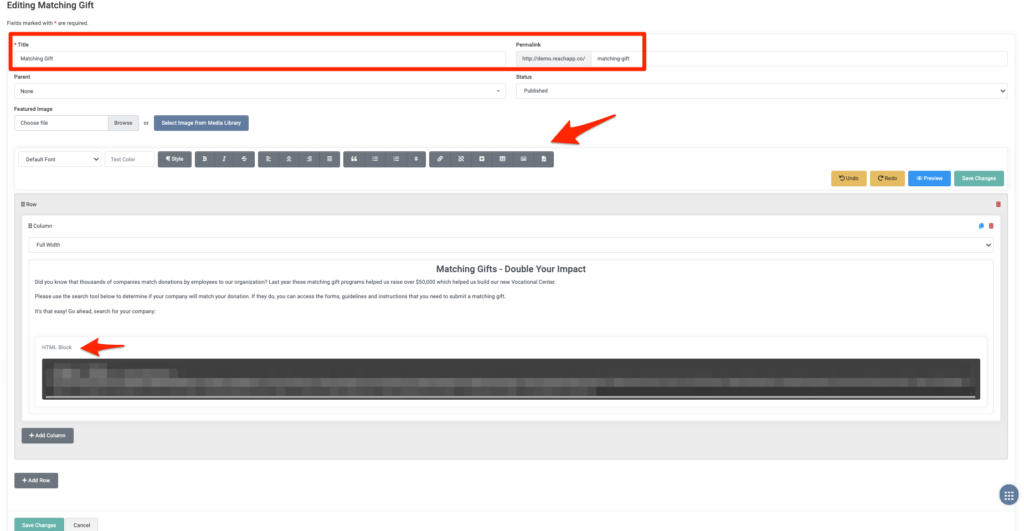Screen dimensions: 1024x531
Task: Open the Full Width column size dropdown
Action: (511, 245)
